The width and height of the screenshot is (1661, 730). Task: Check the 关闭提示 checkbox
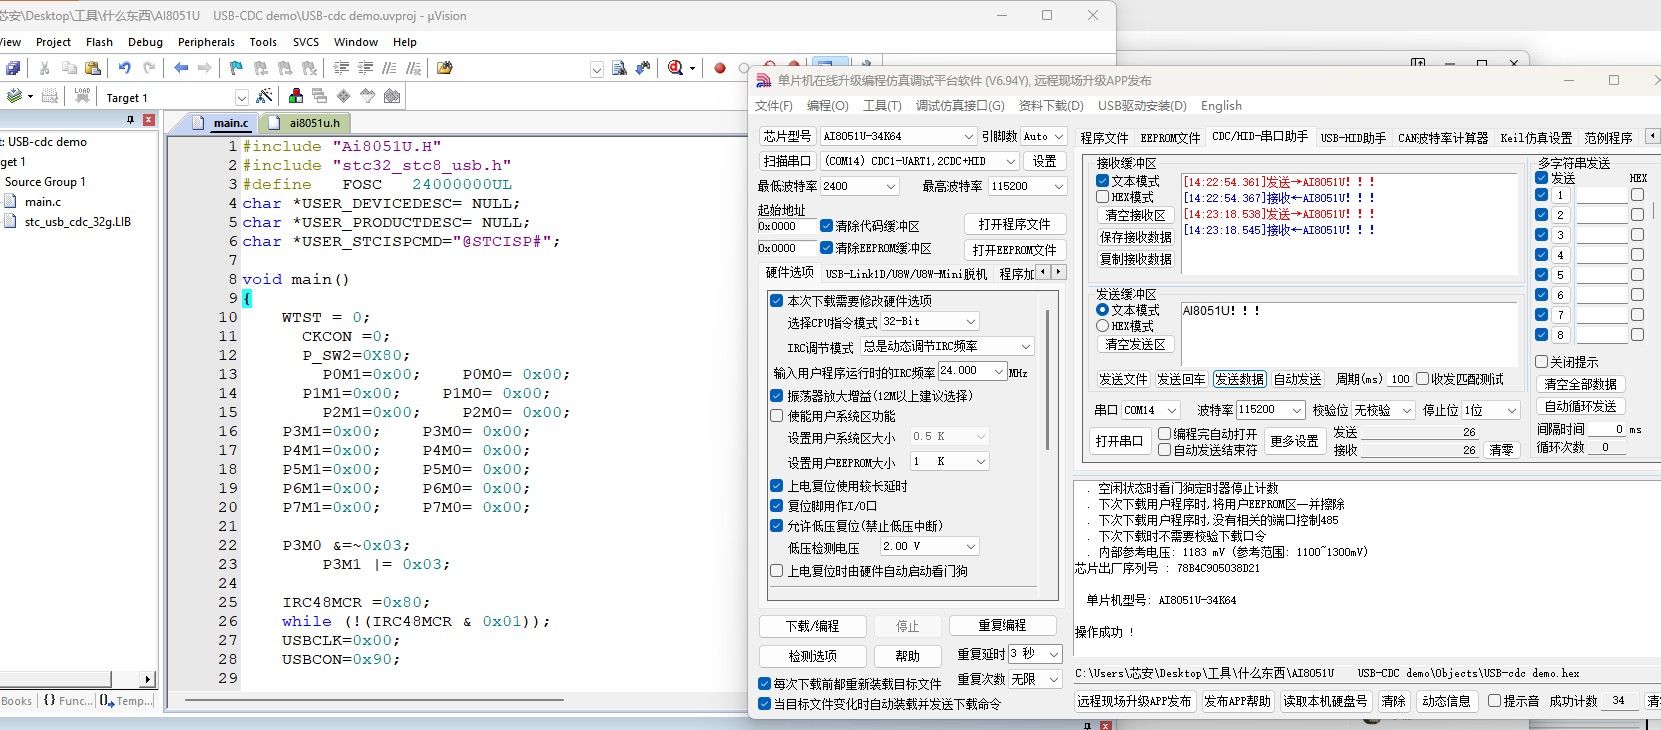(1542, 362)
